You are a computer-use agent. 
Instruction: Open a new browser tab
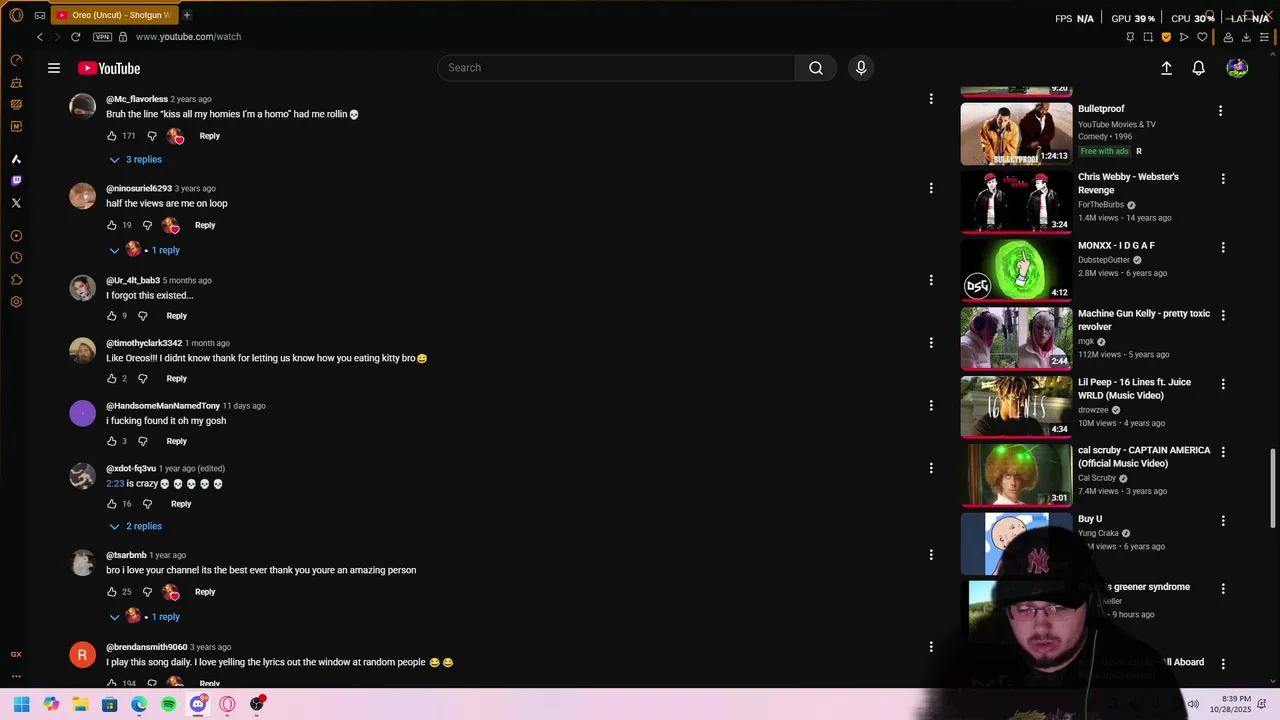coord(187,15)
